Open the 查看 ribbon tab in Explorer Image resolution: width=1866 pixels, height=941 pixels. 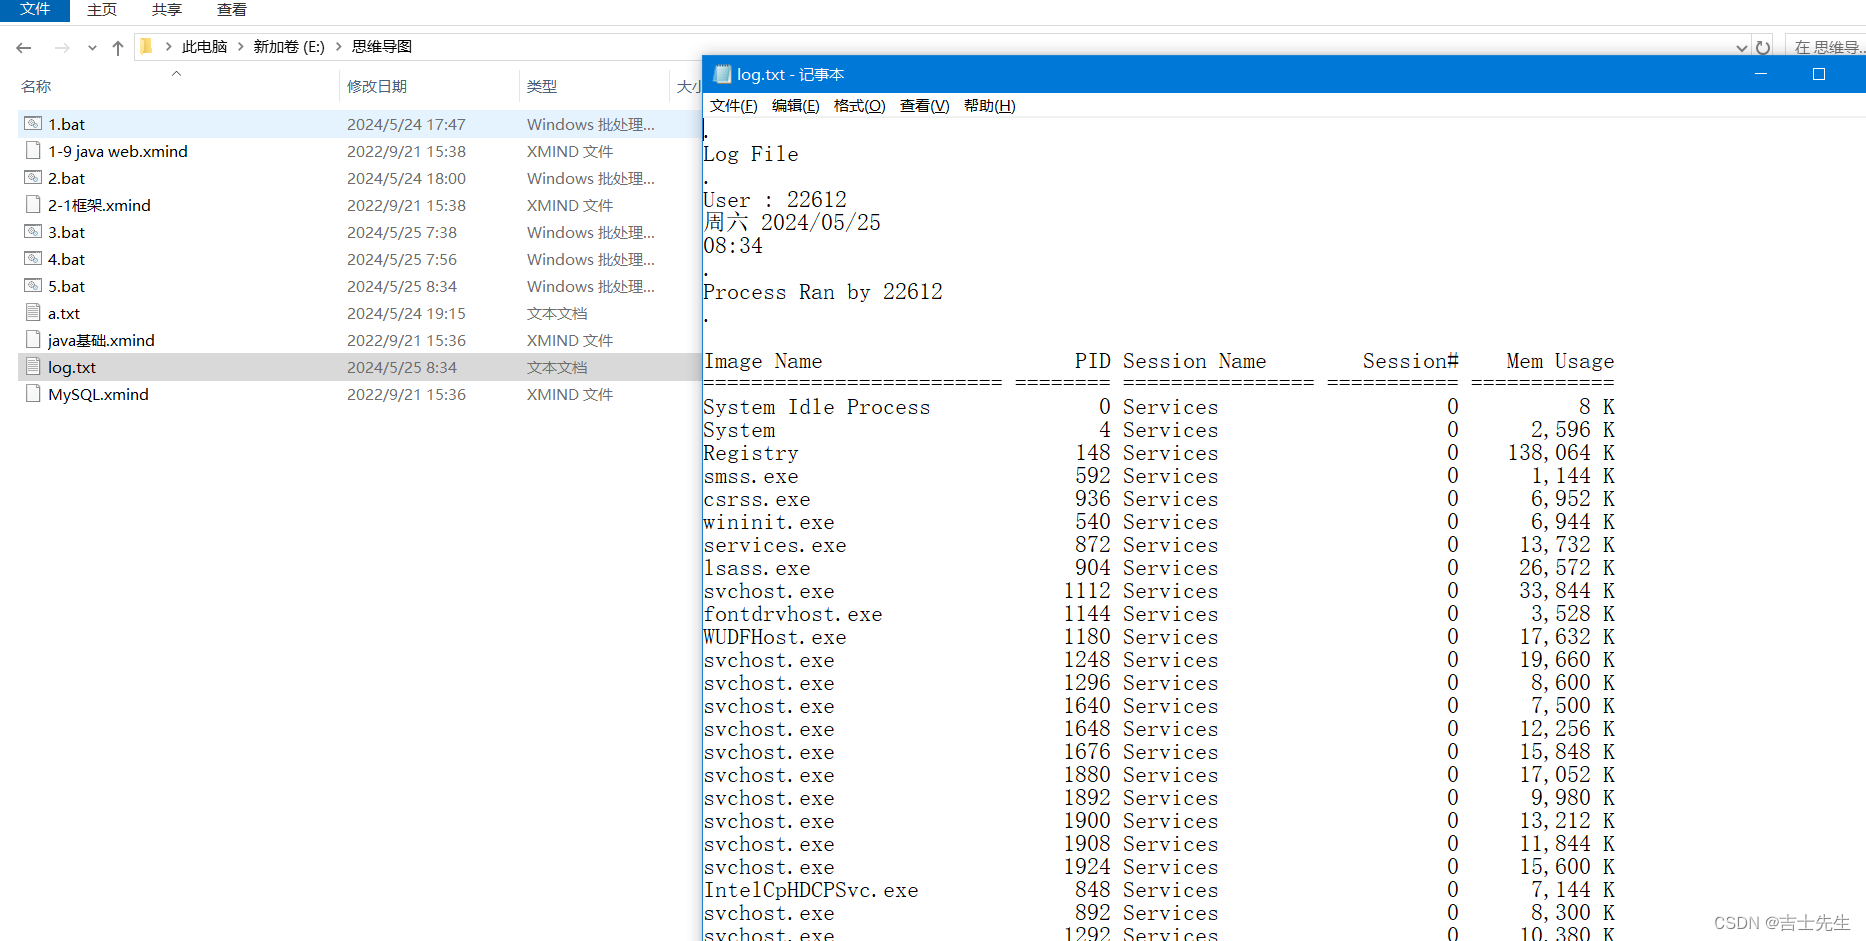pyautogui.click(x=232, y=10)
